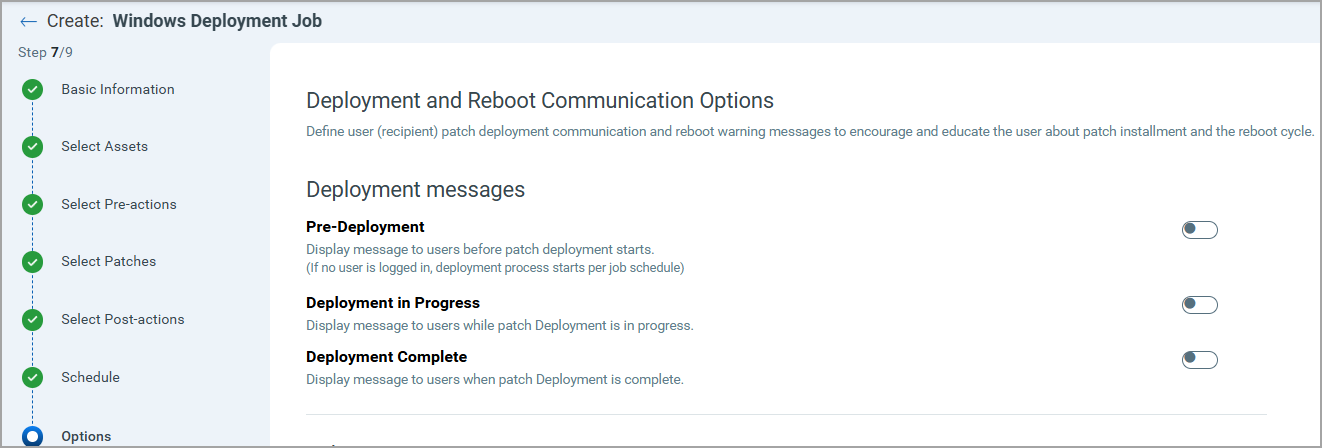Go to the Basic Information step

pyautogui.click(x=118, y=89)
